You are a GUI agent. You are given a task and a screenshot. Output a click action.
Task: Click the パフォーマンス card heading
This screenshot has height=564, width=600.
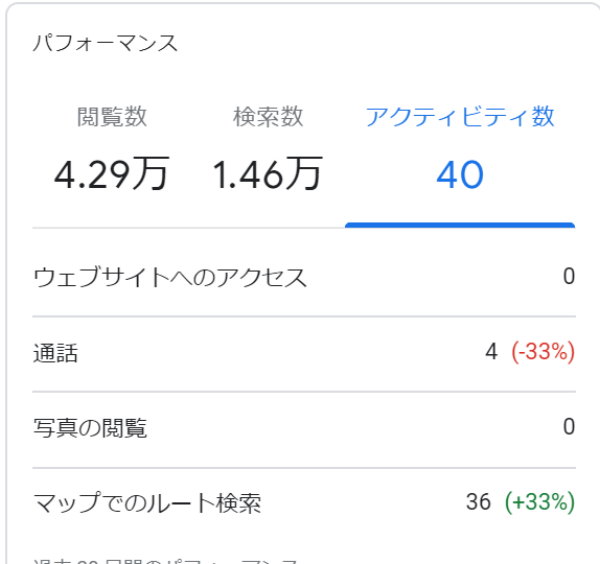[x=105, y=44]
